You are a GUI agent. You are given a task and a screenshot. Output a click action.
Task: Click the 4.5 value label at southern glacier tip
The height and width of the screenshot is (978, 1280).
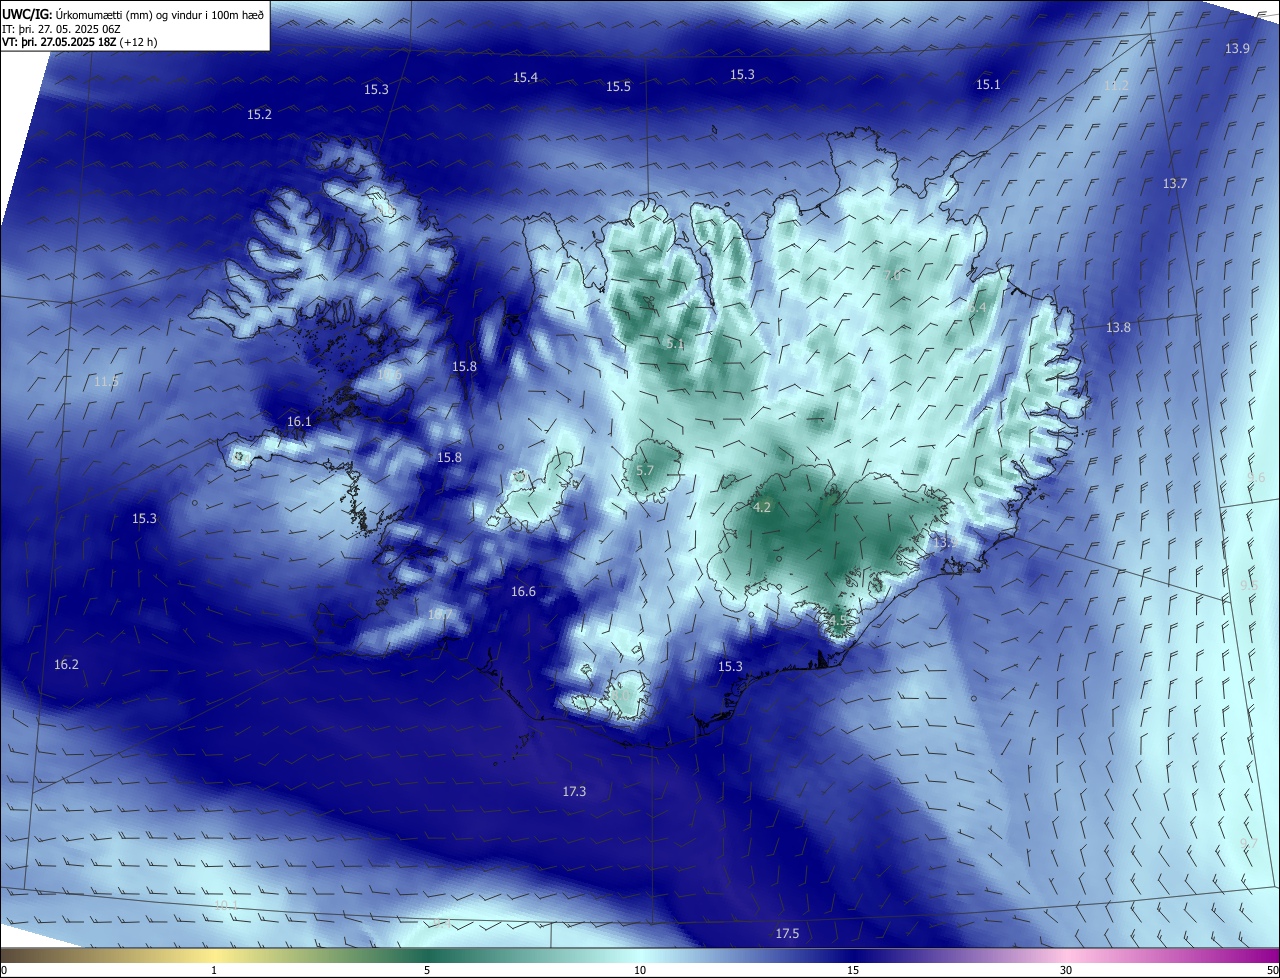(x=838, y=621)
